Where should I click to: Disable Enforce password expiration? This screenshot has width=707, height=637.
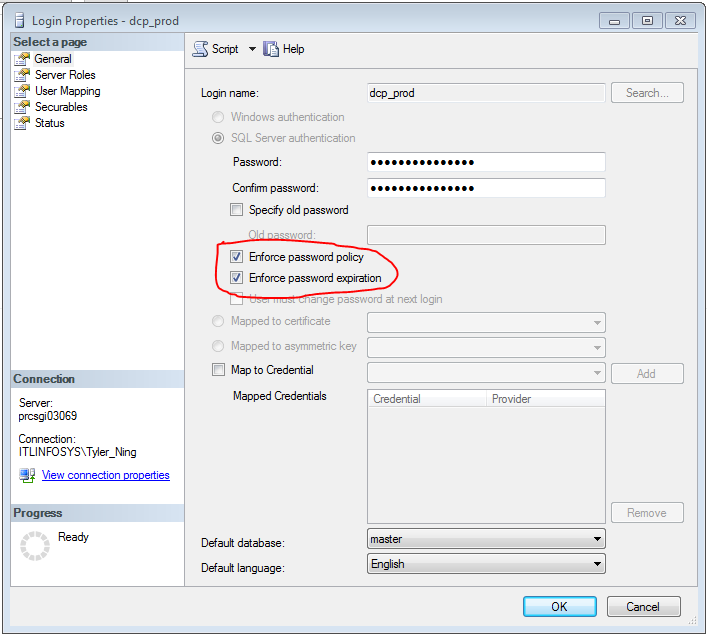pos(237,278)
